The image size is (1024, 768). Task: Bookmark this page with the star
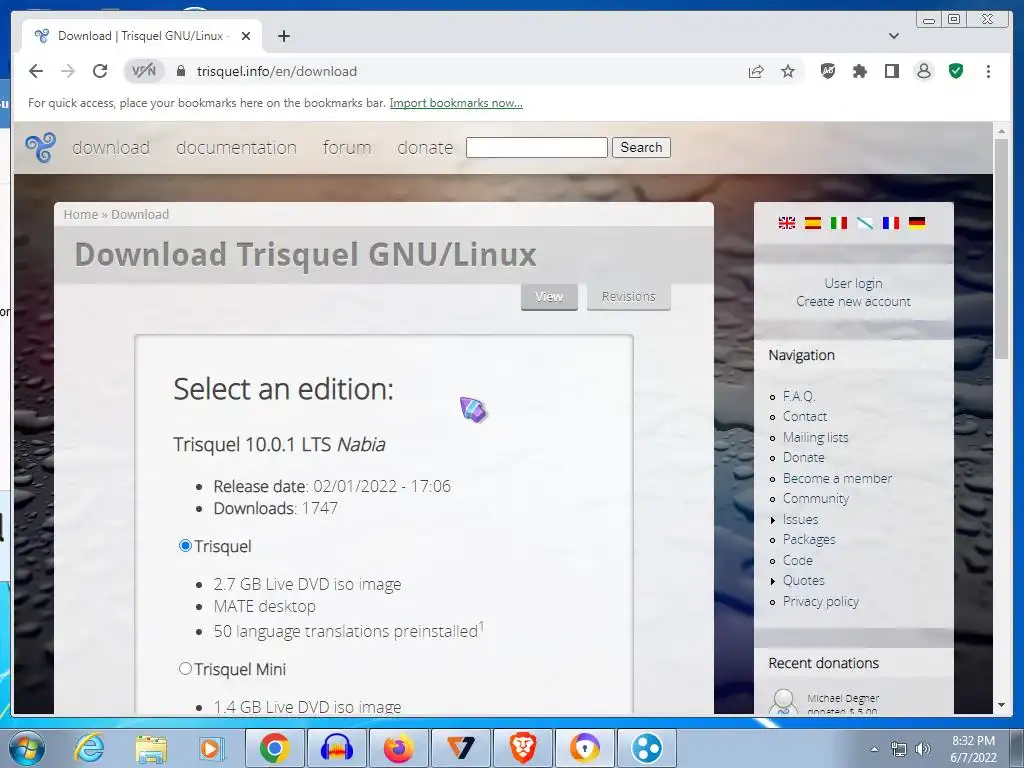coord(788,71)
